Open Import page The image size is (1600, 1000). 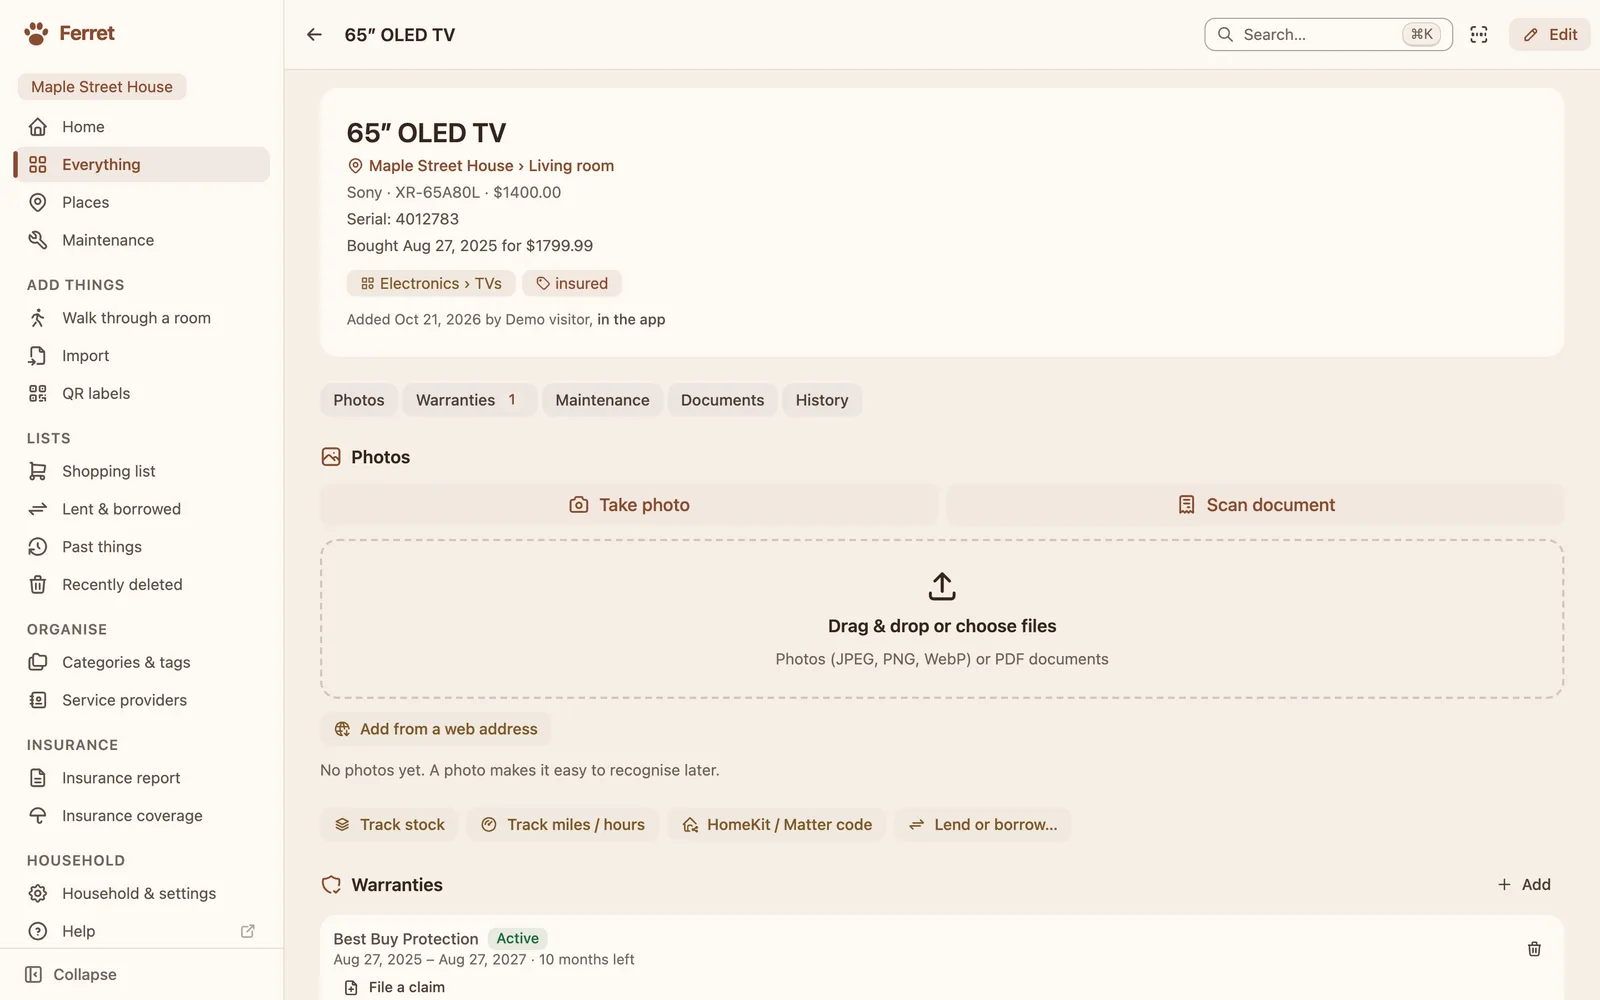tap(142, 356)
